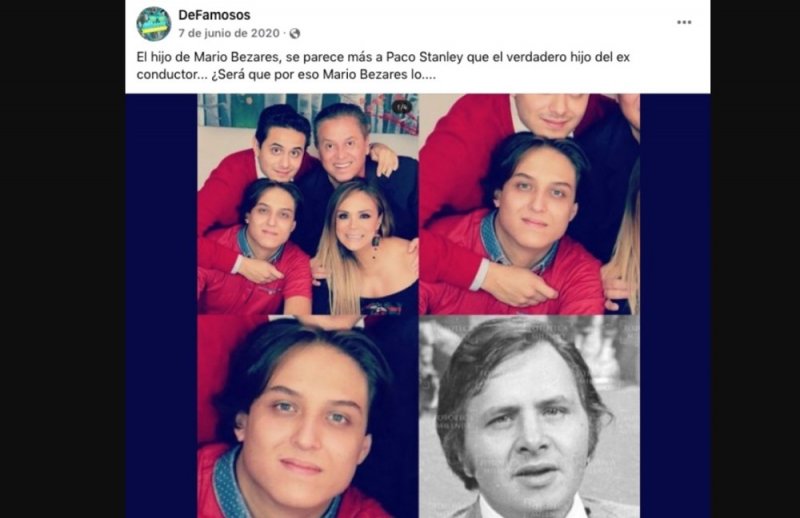The image size is (800, 518).
Task: Click the blonde woman in the group photo
Action: pos(357,248)
